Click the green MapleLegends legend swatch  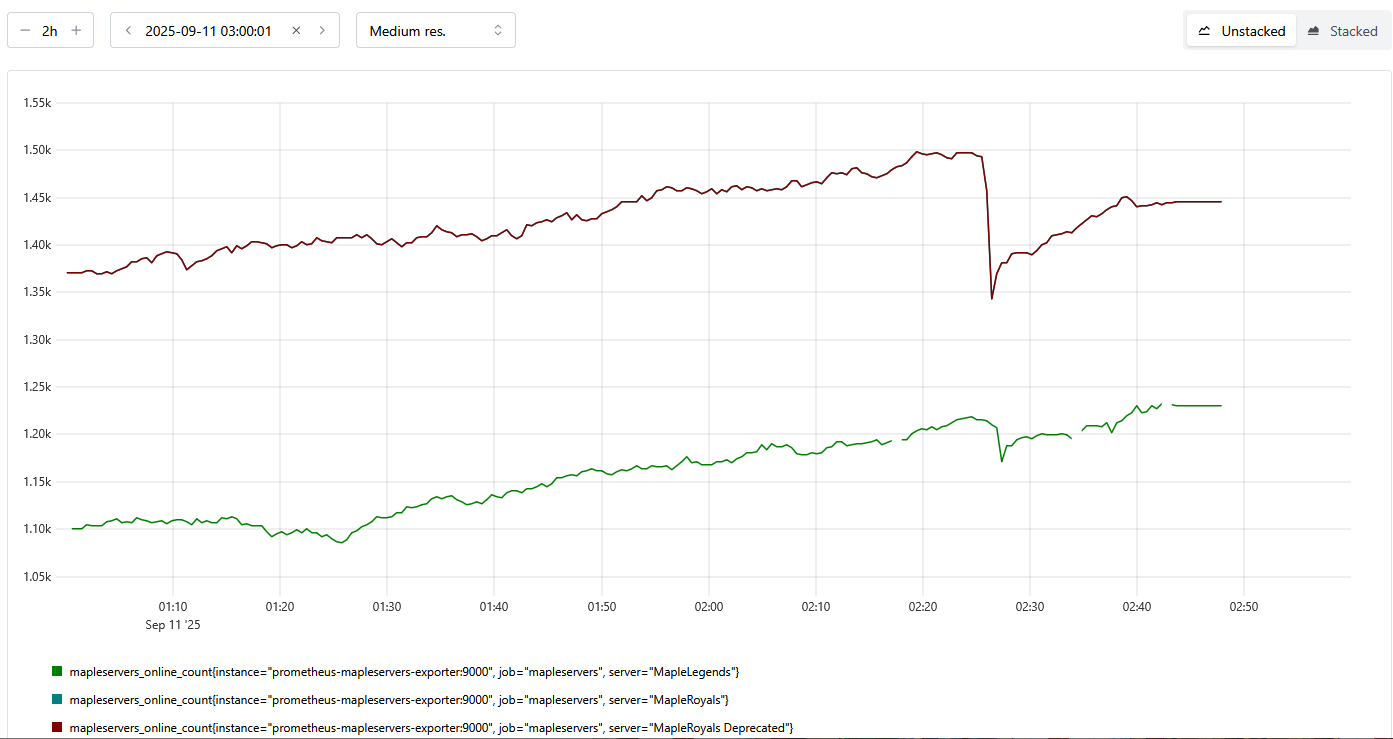[57, 672]
